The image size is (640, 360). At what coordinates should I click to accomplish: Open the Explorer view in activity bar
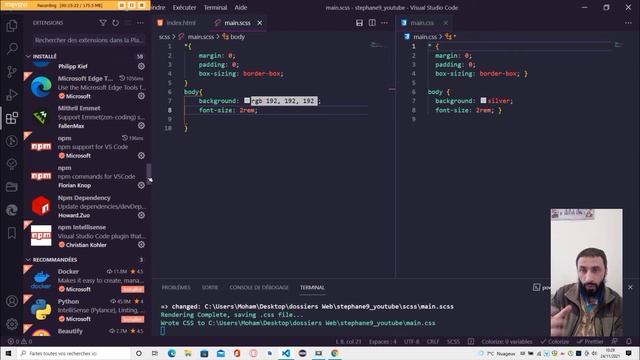pos(12,26)
